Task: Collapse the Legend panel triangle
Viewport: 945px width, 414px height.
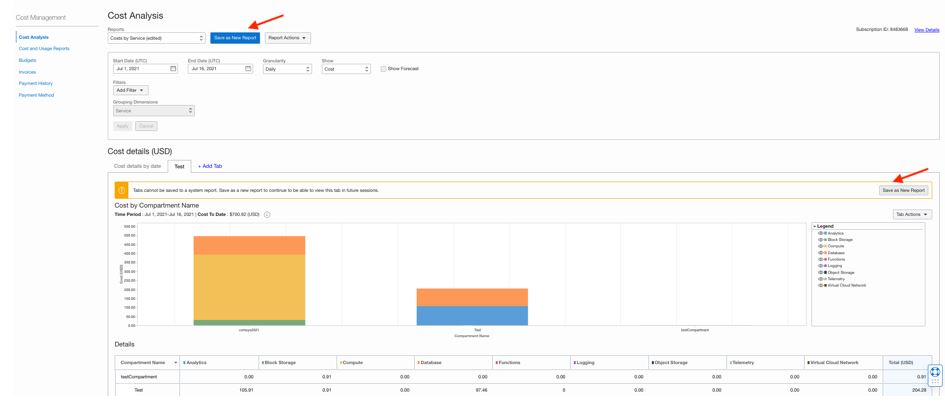Action: coord(814,226)
